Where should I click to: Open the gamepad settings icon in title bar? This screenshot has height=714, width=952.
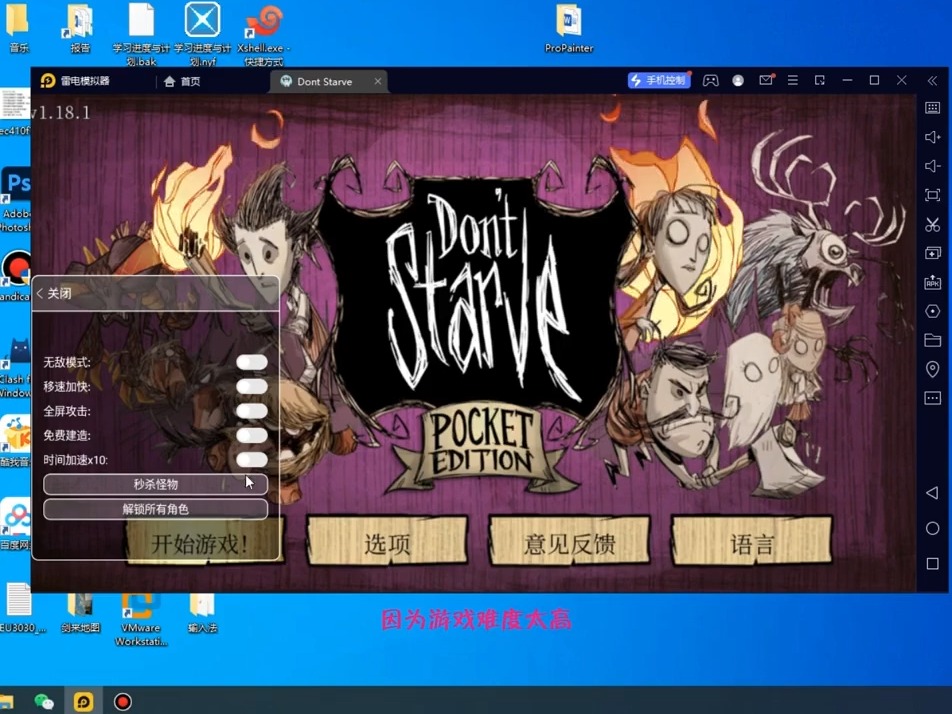coord(710,81)
